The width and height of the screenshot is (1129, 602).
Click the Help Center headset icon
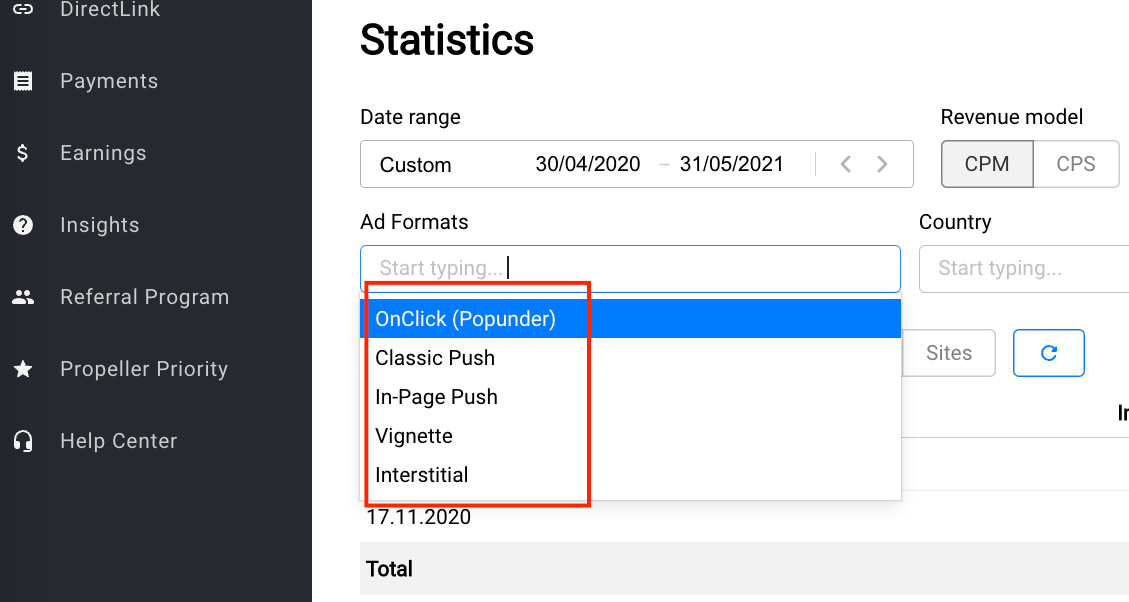[23, 441]
